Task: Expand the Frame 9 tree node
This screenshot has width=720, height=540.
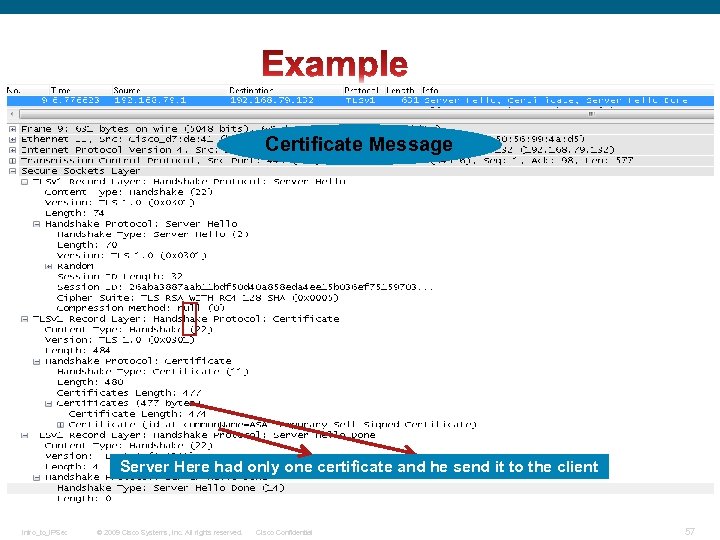Action: (x=12, y=129)
